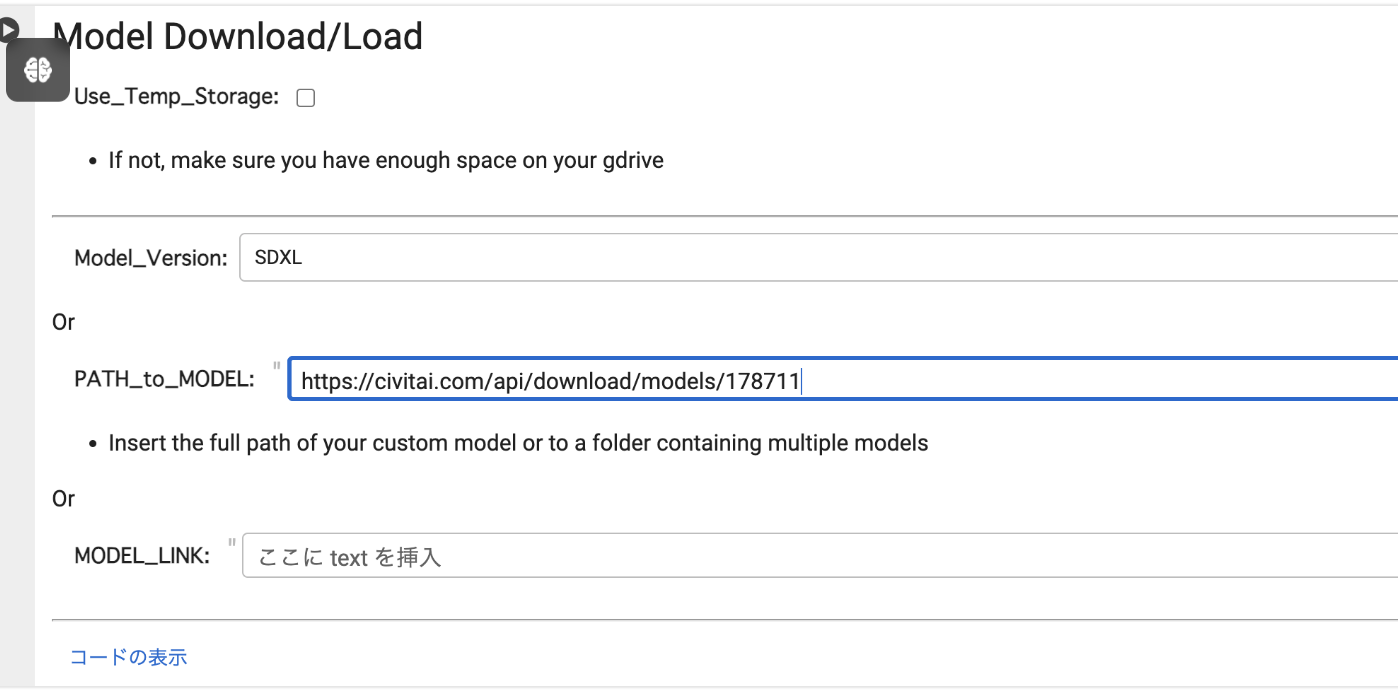Viewport: 1398px width, 692px height.
Task: Run the Model Download/Load cell
Action: pos(7,30)
